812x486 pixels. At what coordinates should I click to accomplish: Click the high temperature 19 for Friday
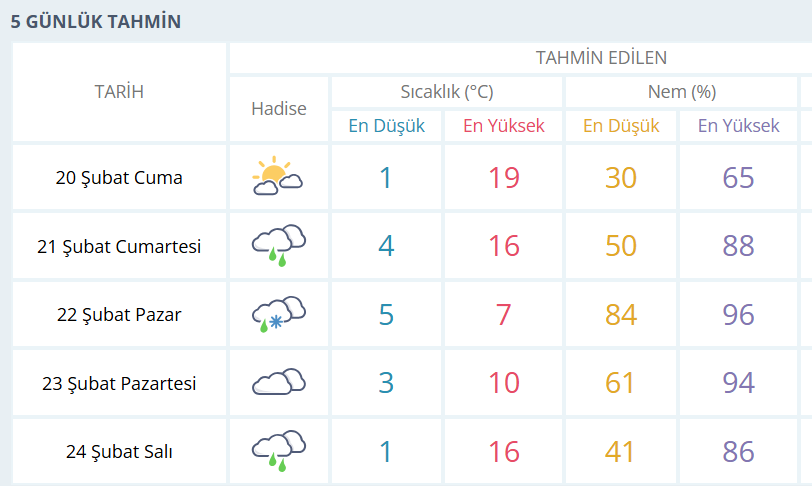(504, 178)
